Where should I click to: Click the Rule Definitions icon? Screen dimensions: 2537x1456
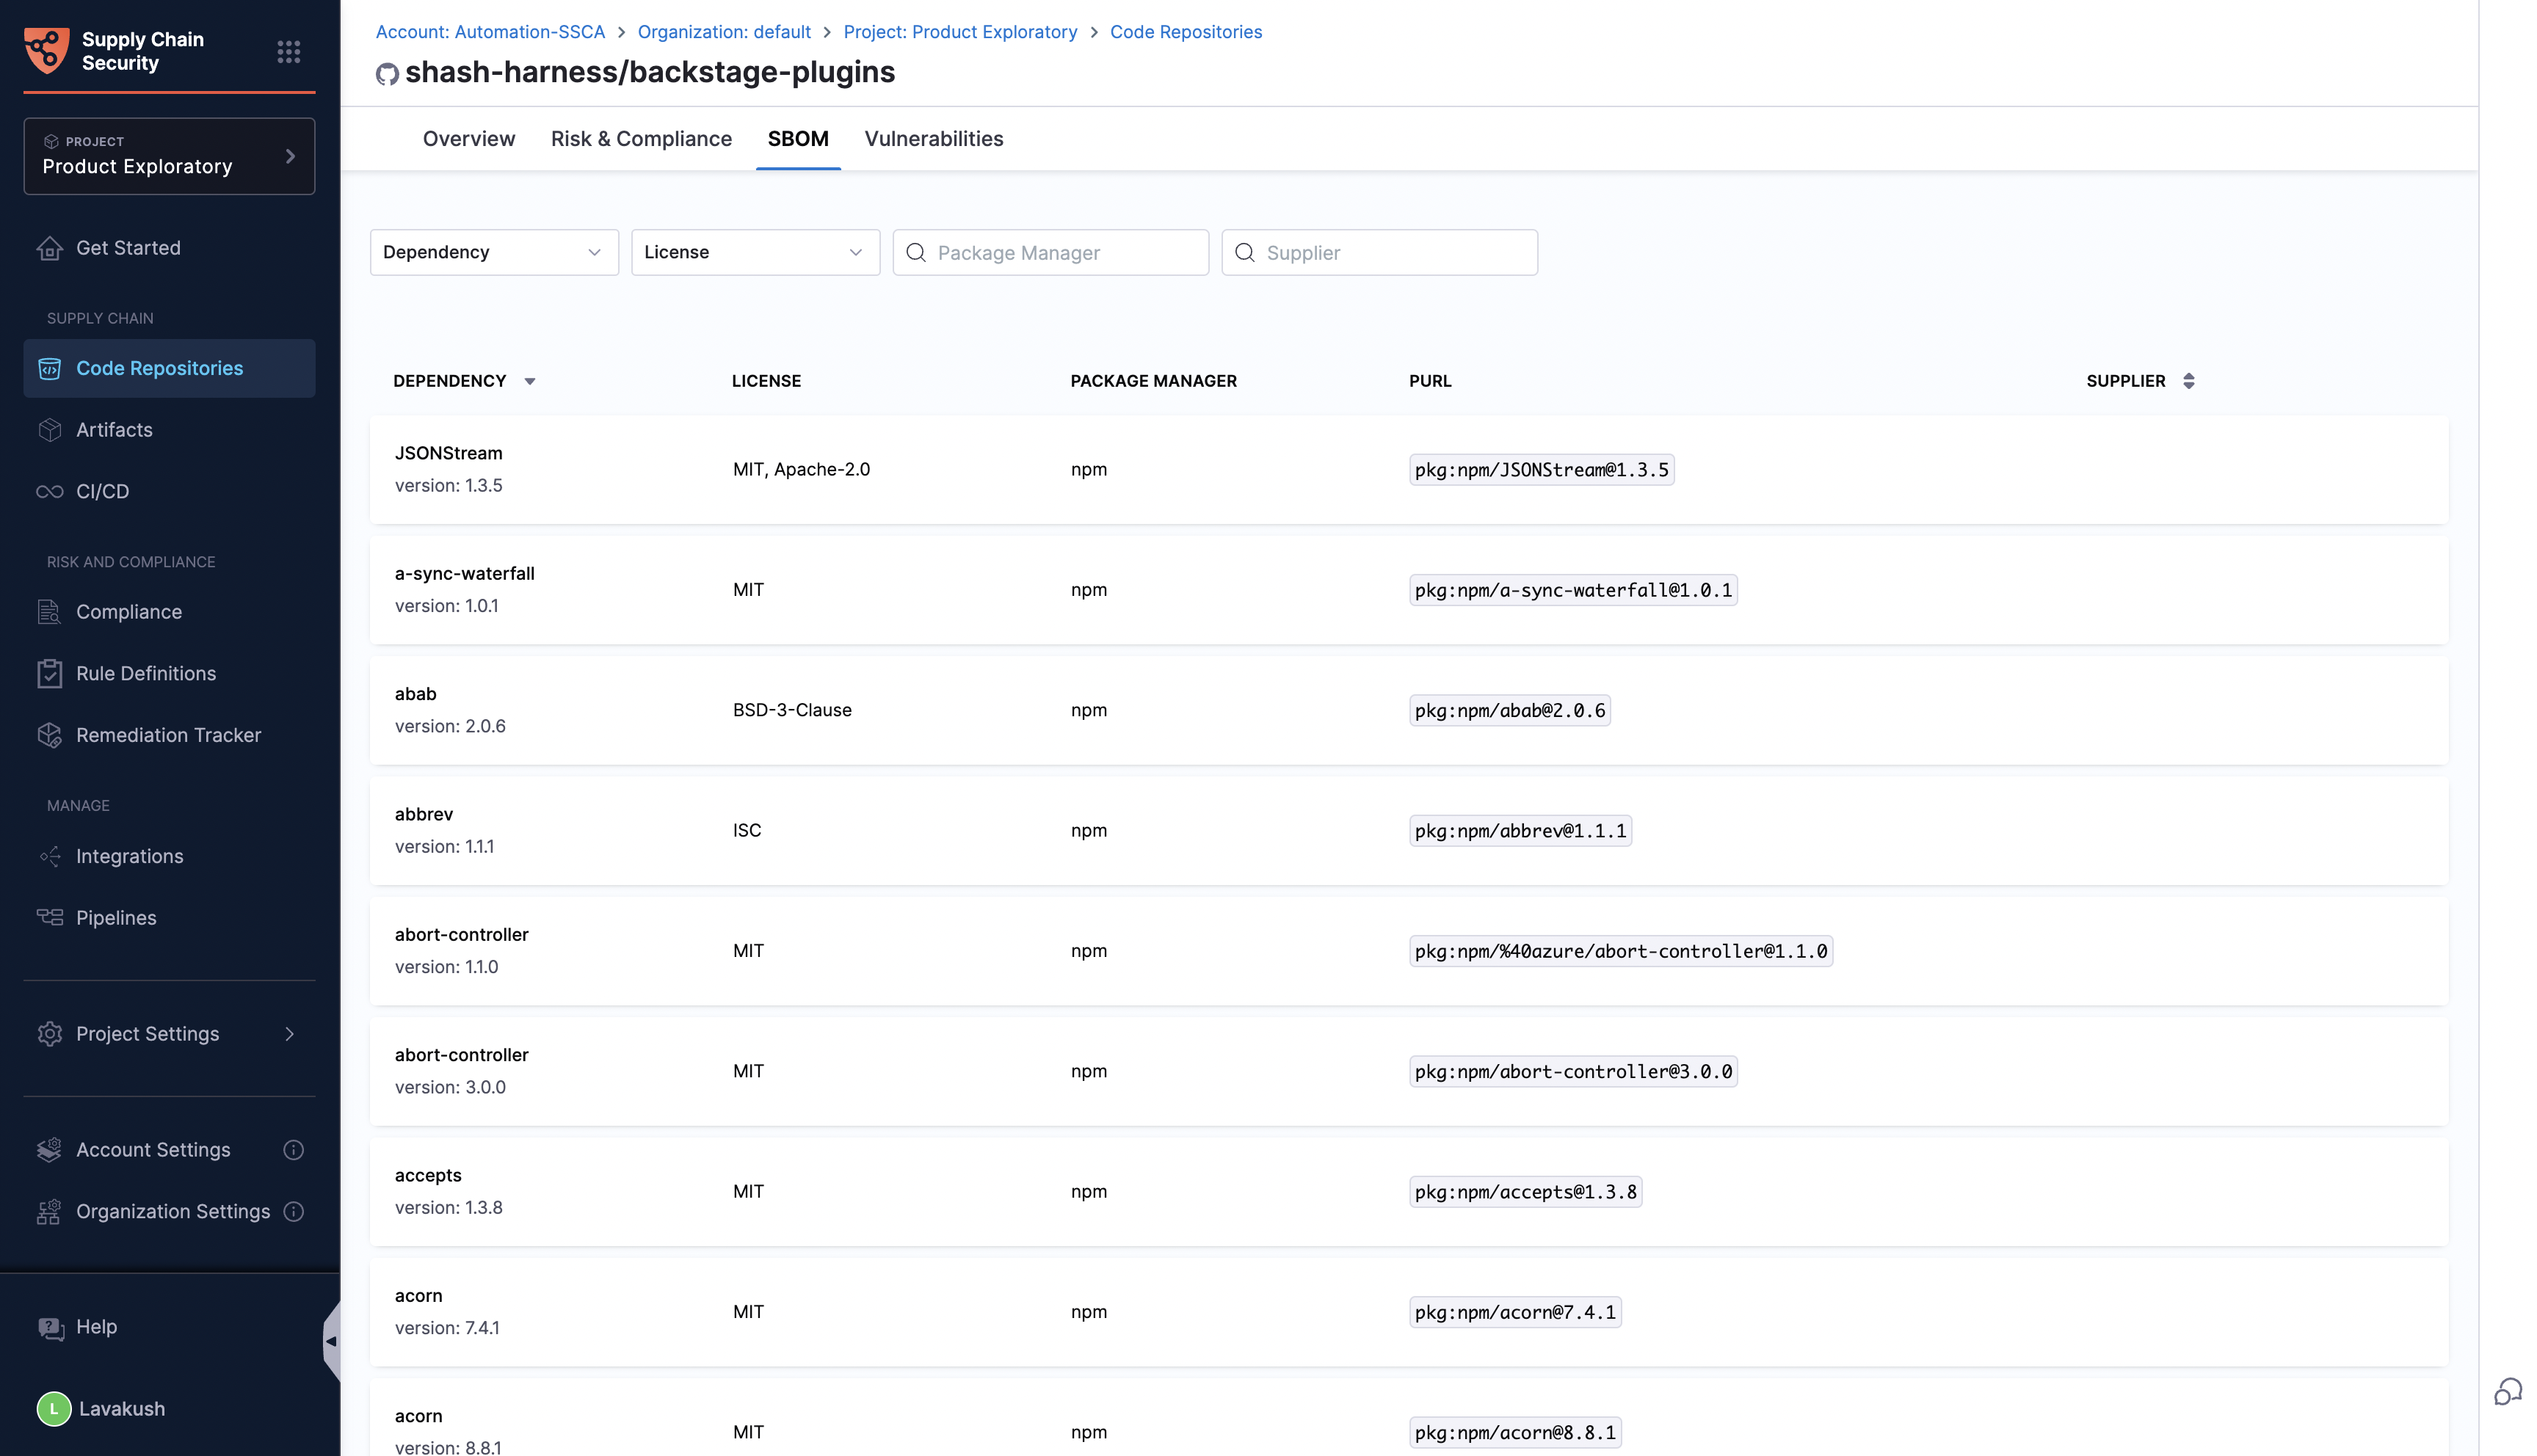(49, 673)
